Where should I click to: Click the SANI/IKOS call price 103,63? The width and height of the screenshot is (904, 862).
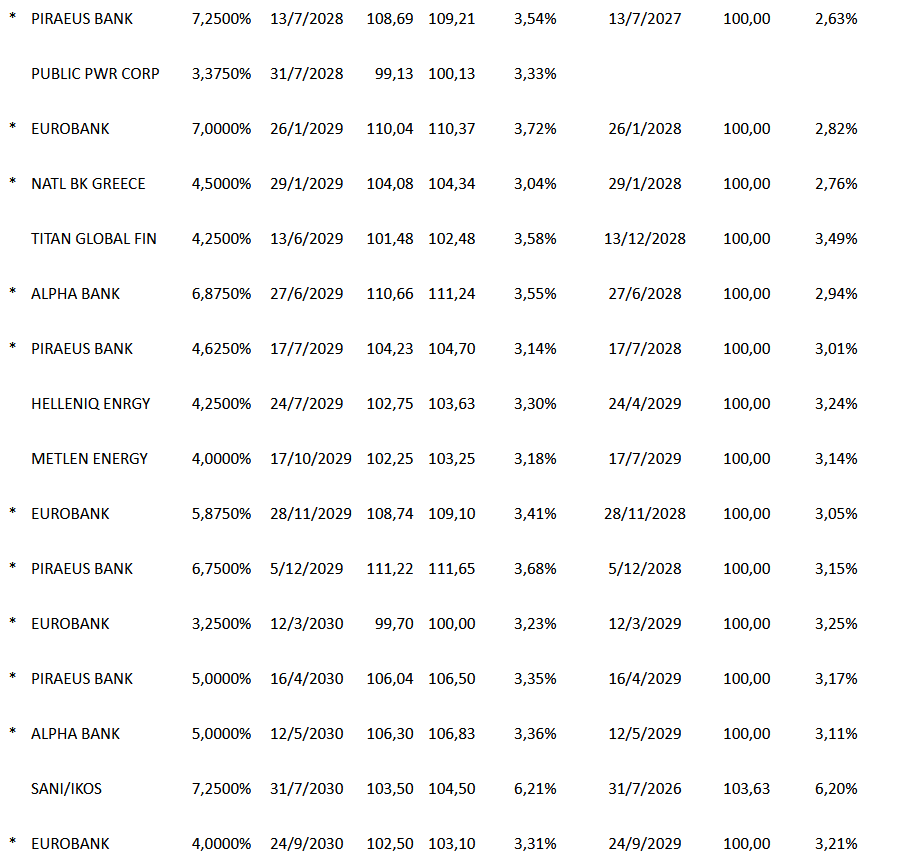[747, 789]
